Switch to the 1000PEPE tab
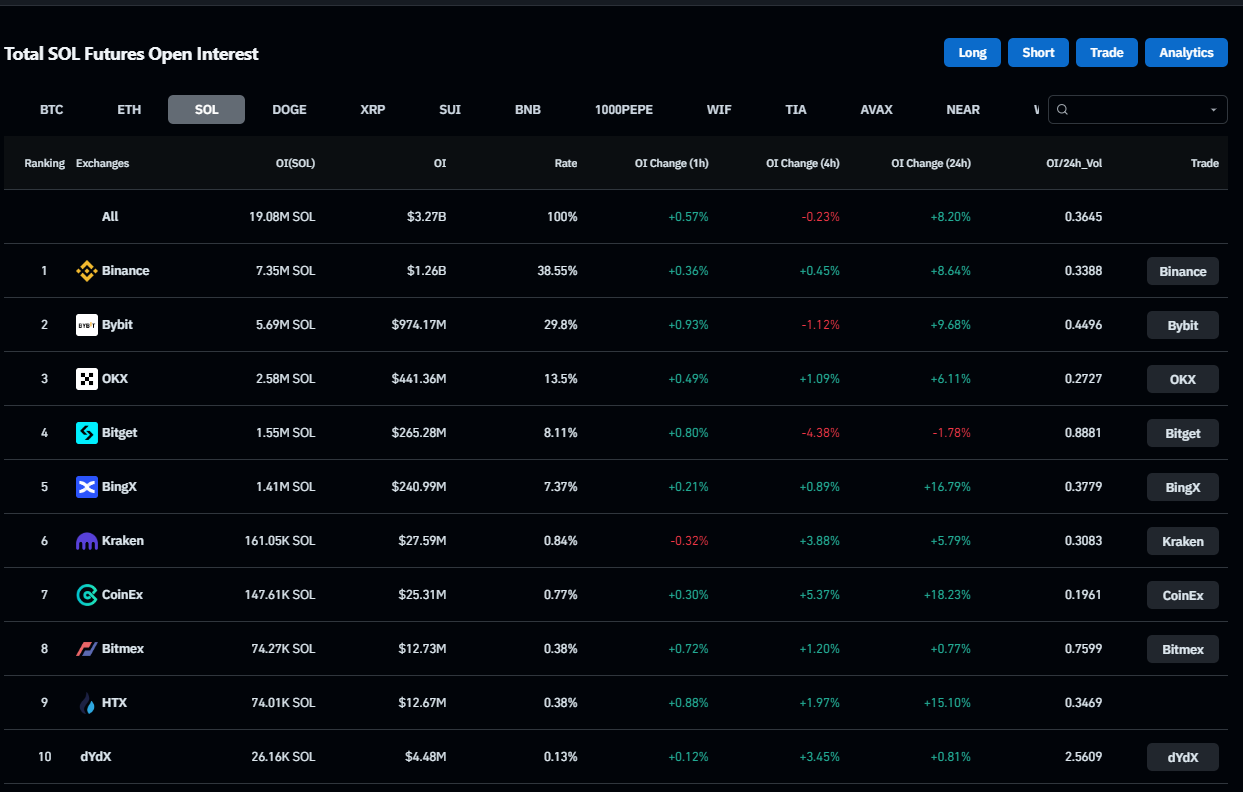The image size is (1243, 792). point(623,110)
